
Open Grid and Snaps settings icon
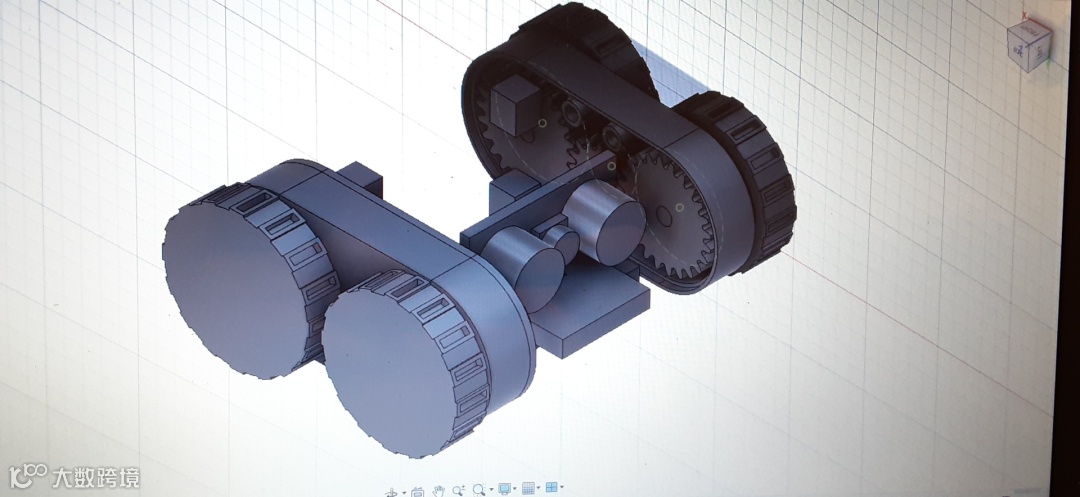pyautogui.click(x=528, y=488)
